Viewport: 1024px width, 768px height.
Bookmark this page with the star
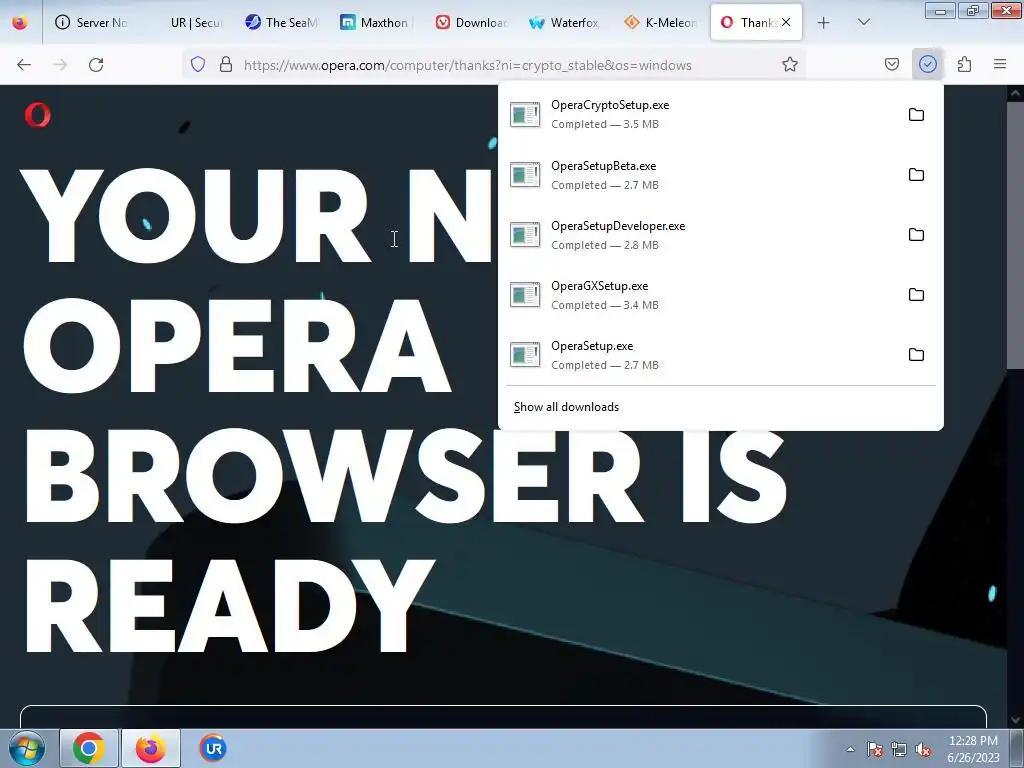[x=790, y=64]
